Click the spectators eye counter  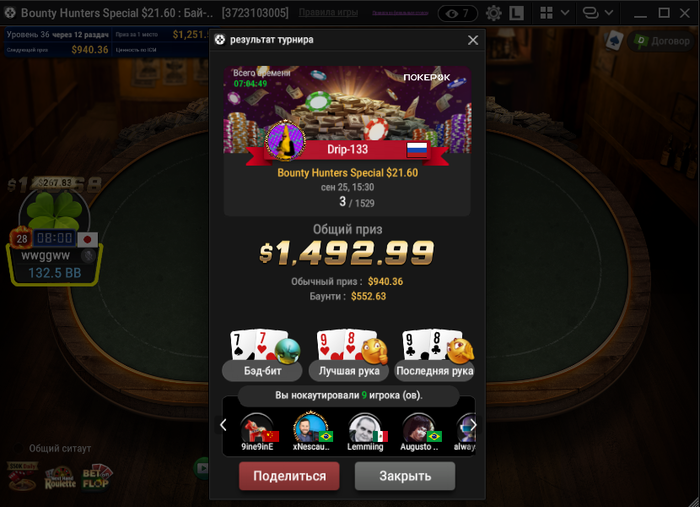pos(458,13)
